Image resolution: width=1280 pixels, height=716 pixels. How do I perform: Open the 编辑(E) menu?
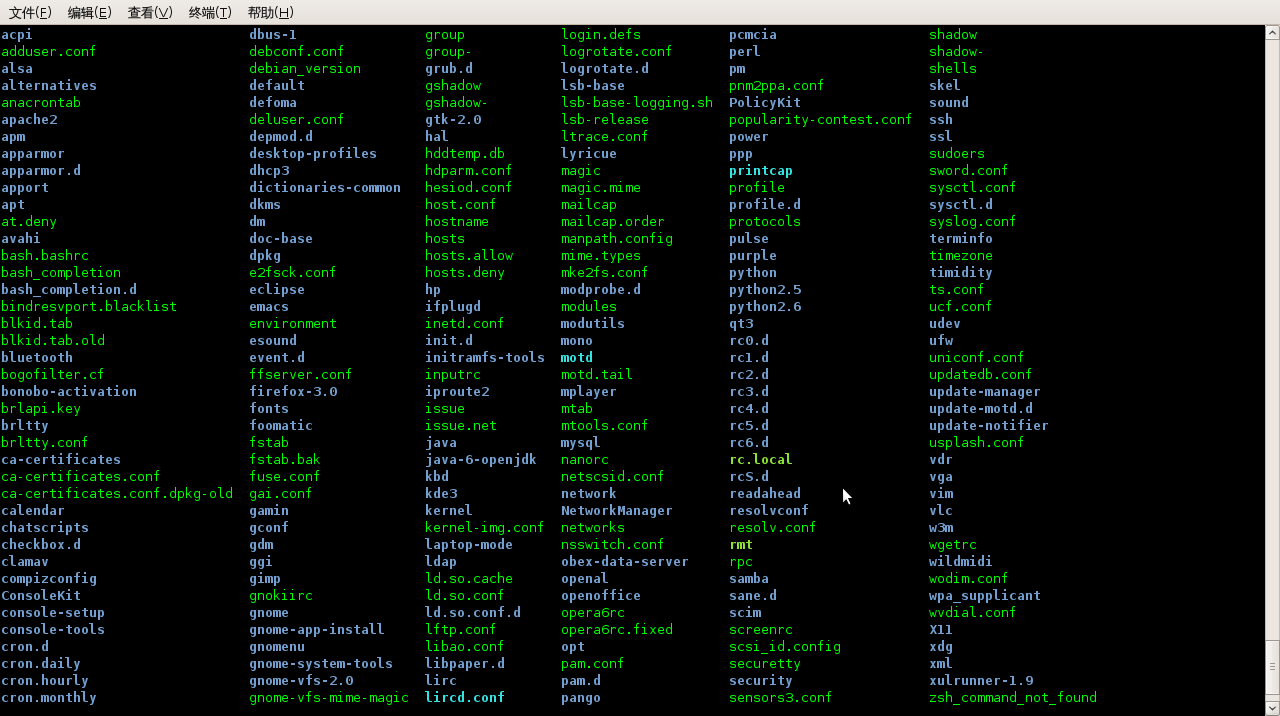point(90,12)
